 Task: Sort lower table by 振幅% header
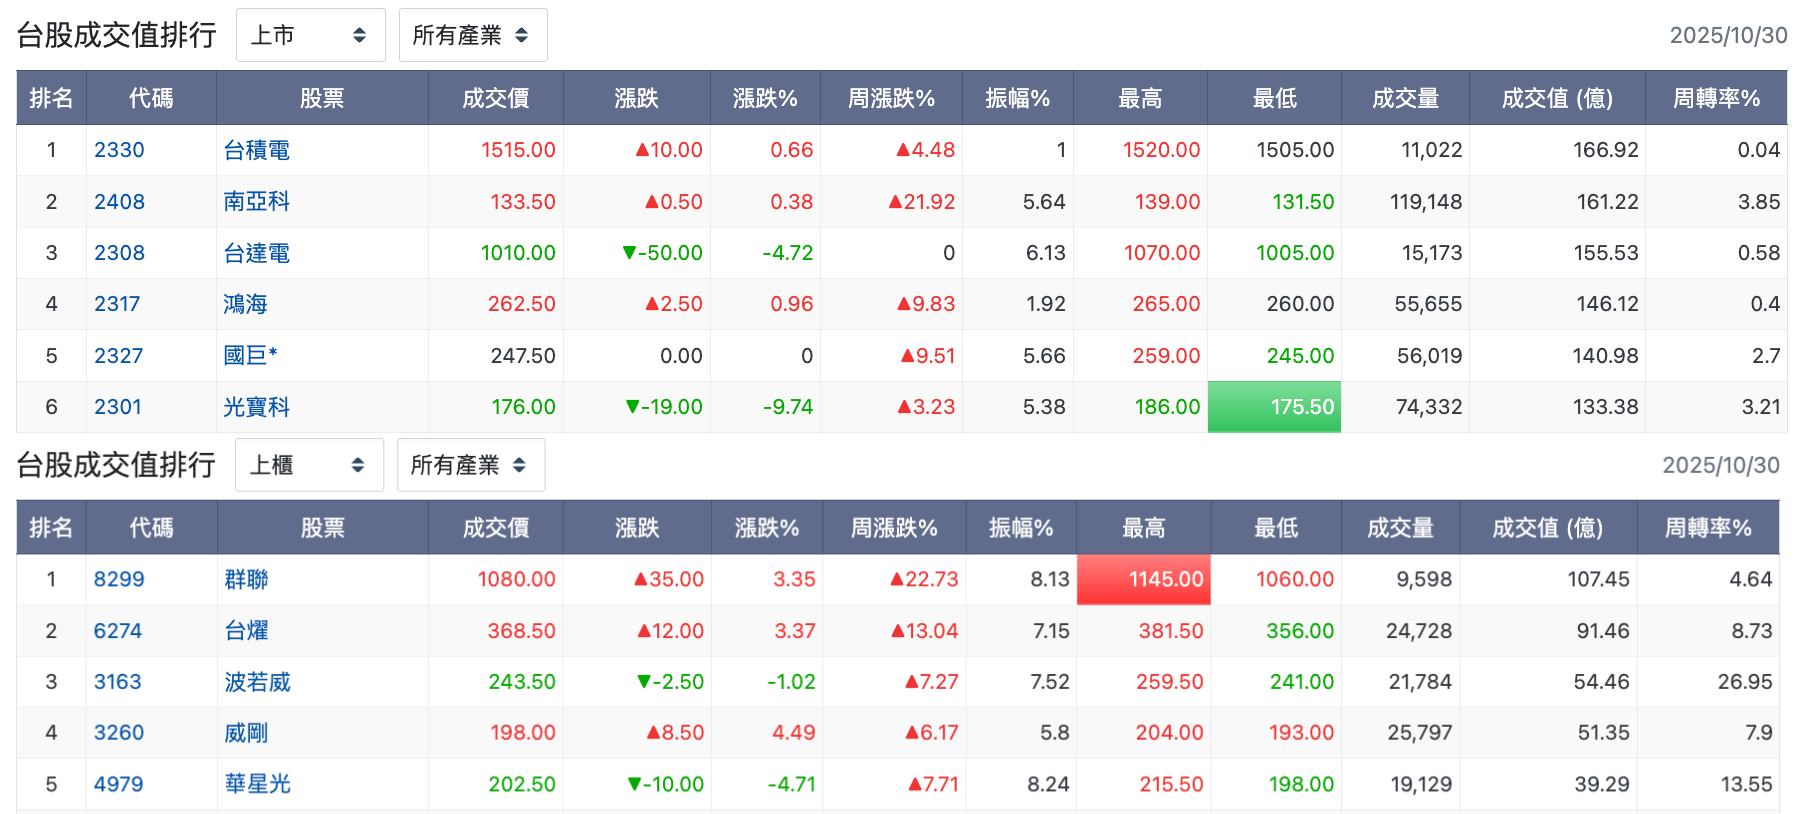tap(1021, 528)
